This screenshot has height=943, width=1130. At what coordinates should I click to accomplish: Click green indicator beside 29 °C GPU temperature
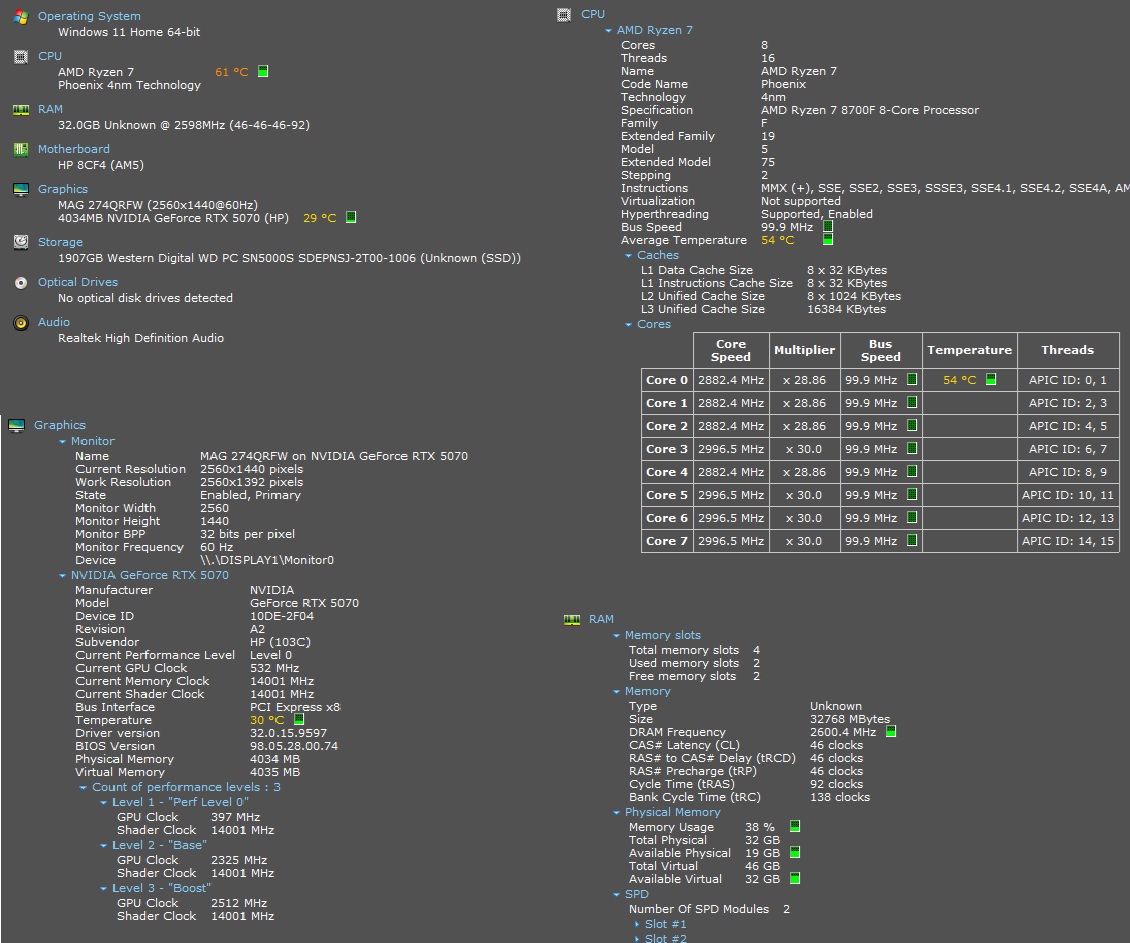click(x=351, y=217)
